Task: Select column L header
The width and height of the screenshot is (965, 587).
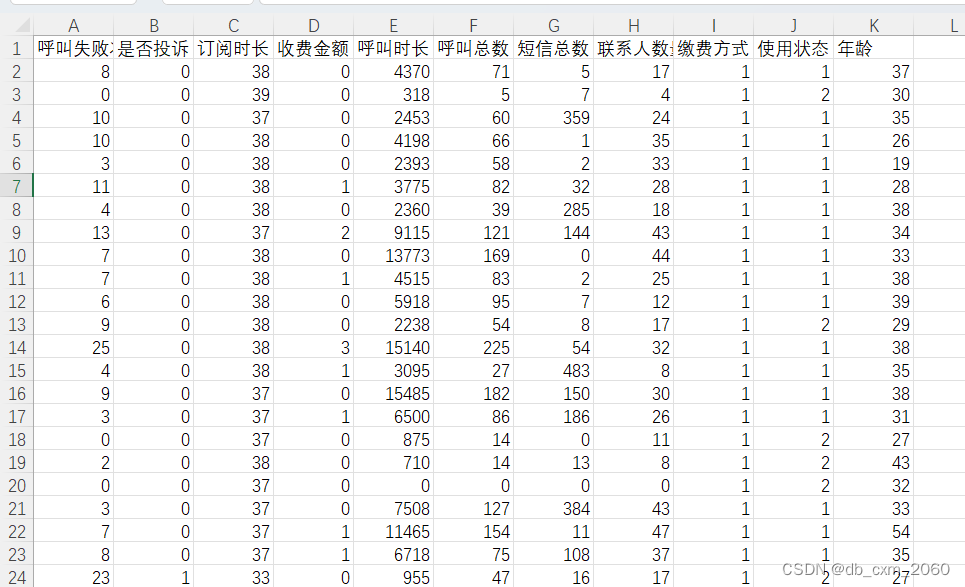Action: (x=939, y=26)
